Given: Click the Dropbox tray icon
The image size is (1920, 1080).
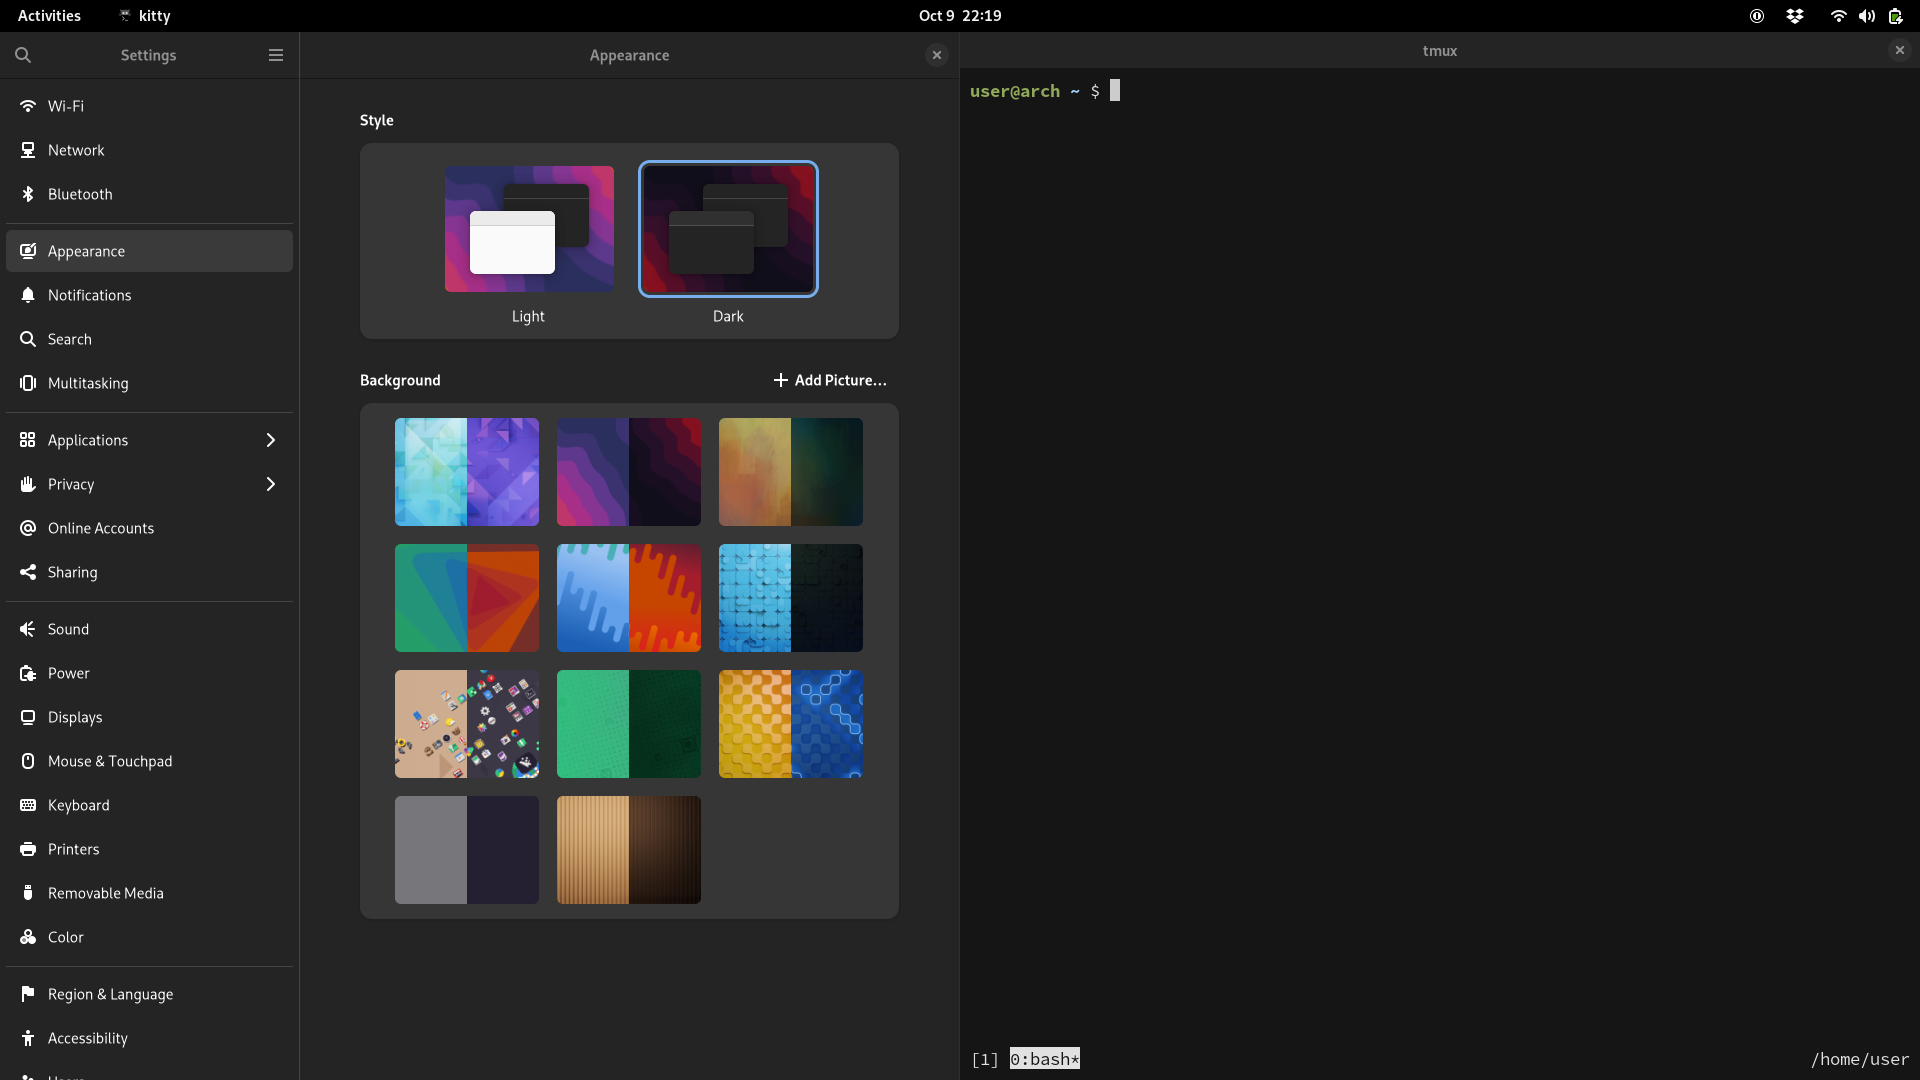Looking at the screenshot, I should click(x=1795, y=16).
